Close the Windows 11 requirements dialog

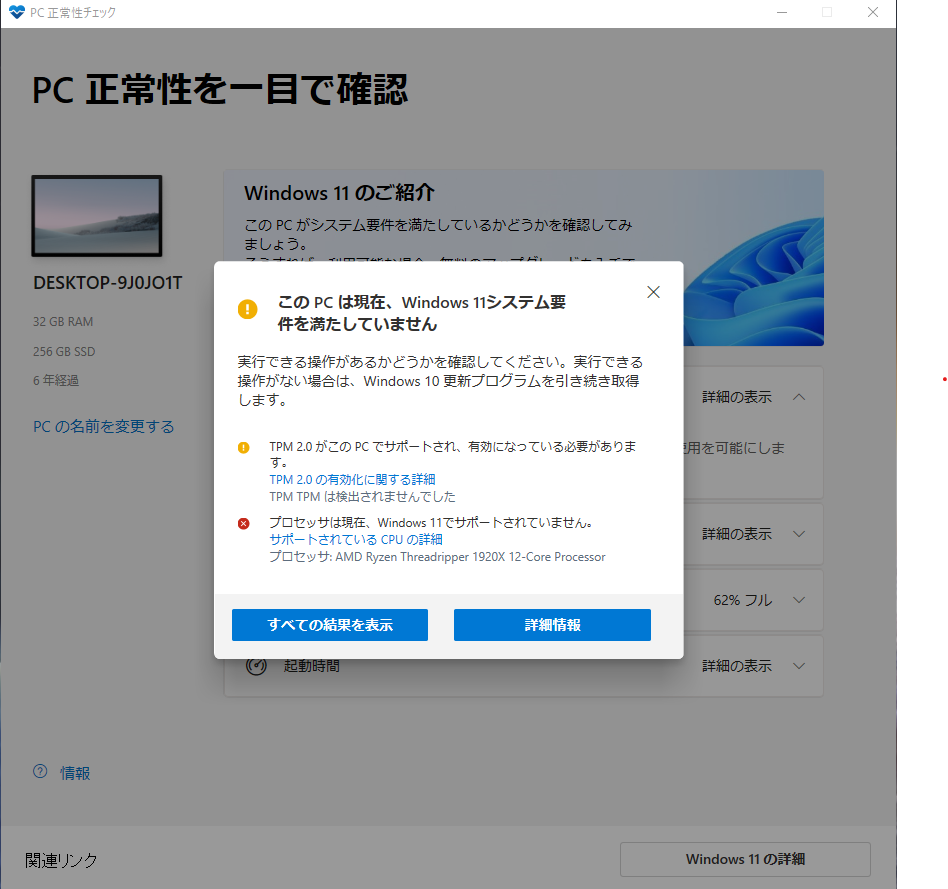653,292
